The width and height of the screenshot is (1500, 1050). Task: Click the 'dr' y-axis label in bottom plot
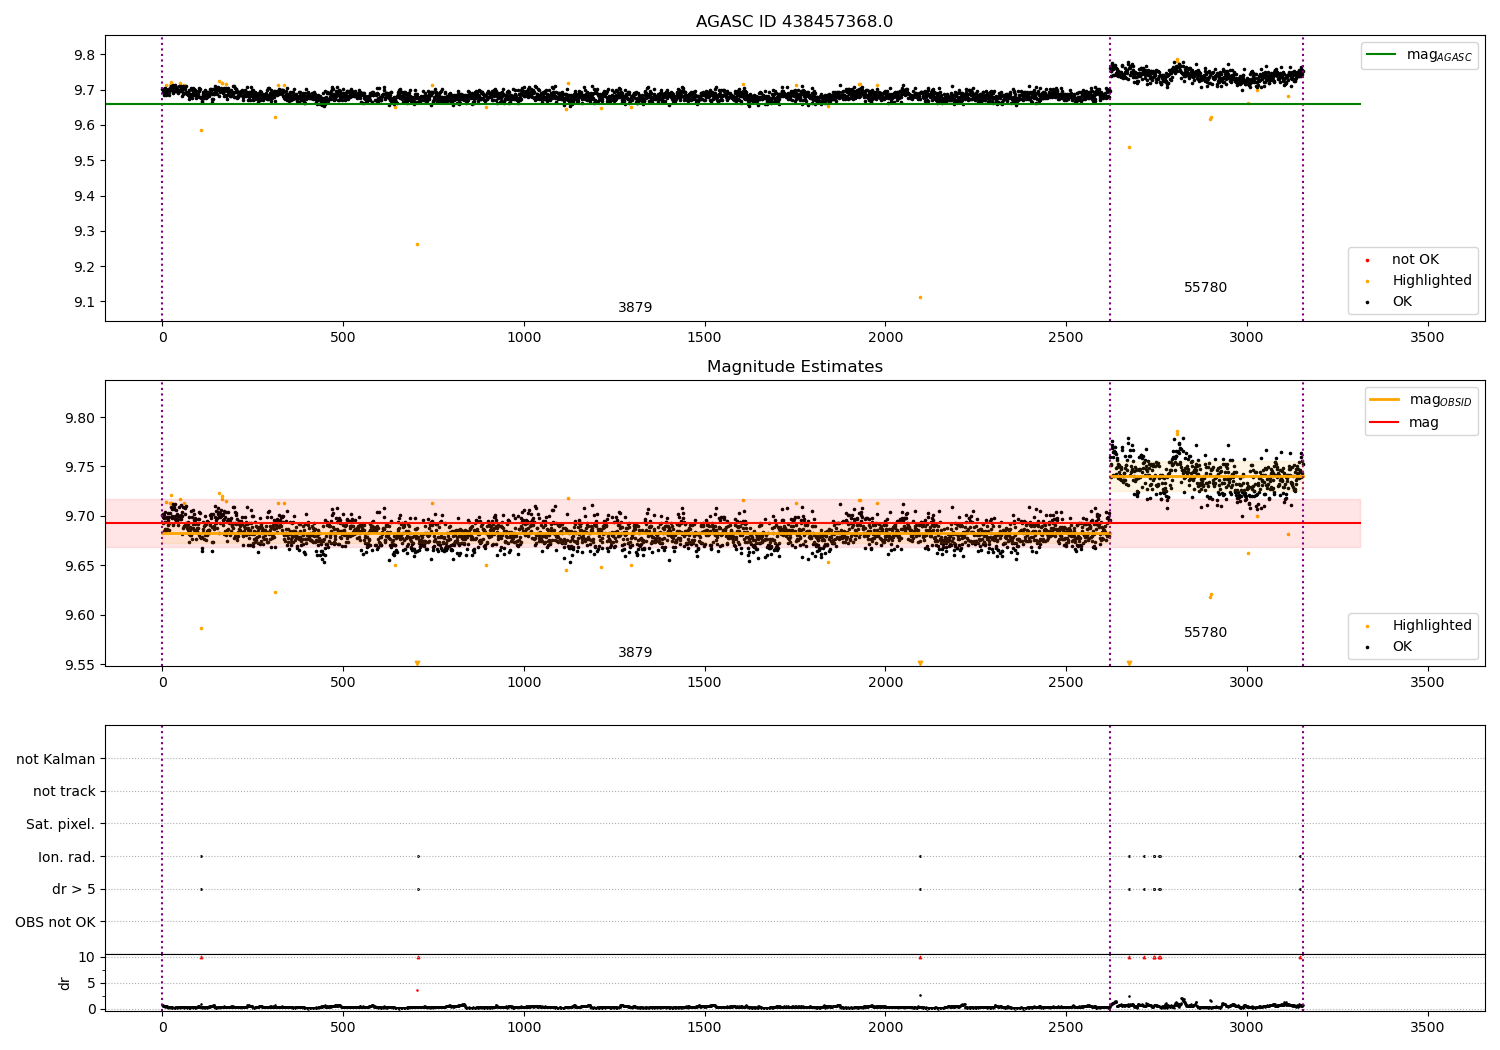tap(65, 983)
